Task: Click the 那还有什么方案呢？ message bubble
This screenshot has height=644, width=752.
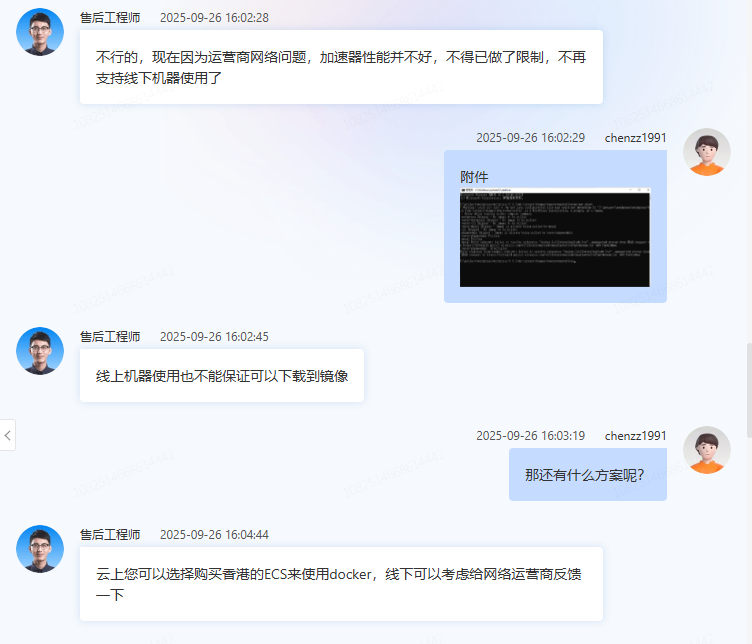Action: 586,475
